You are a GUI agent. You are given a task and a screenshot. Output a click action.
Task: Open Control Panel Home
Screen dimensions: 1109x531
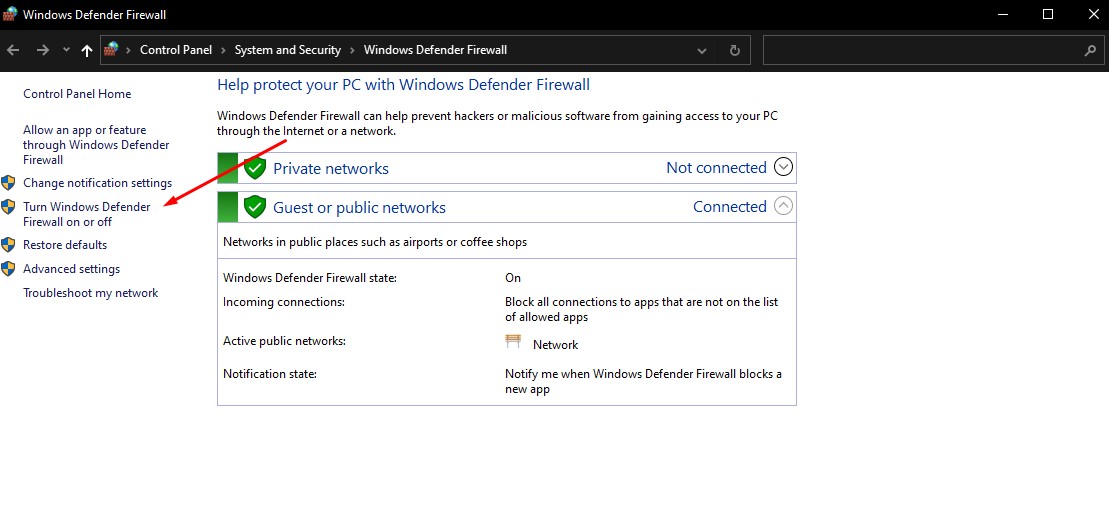(77, 94)
